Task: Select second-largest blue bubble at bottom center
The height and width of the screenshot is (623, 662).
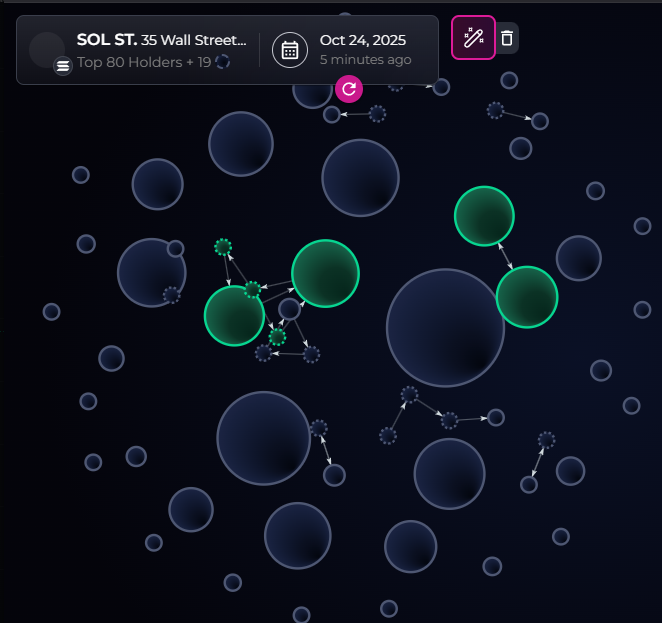Action: coord(263,438)
